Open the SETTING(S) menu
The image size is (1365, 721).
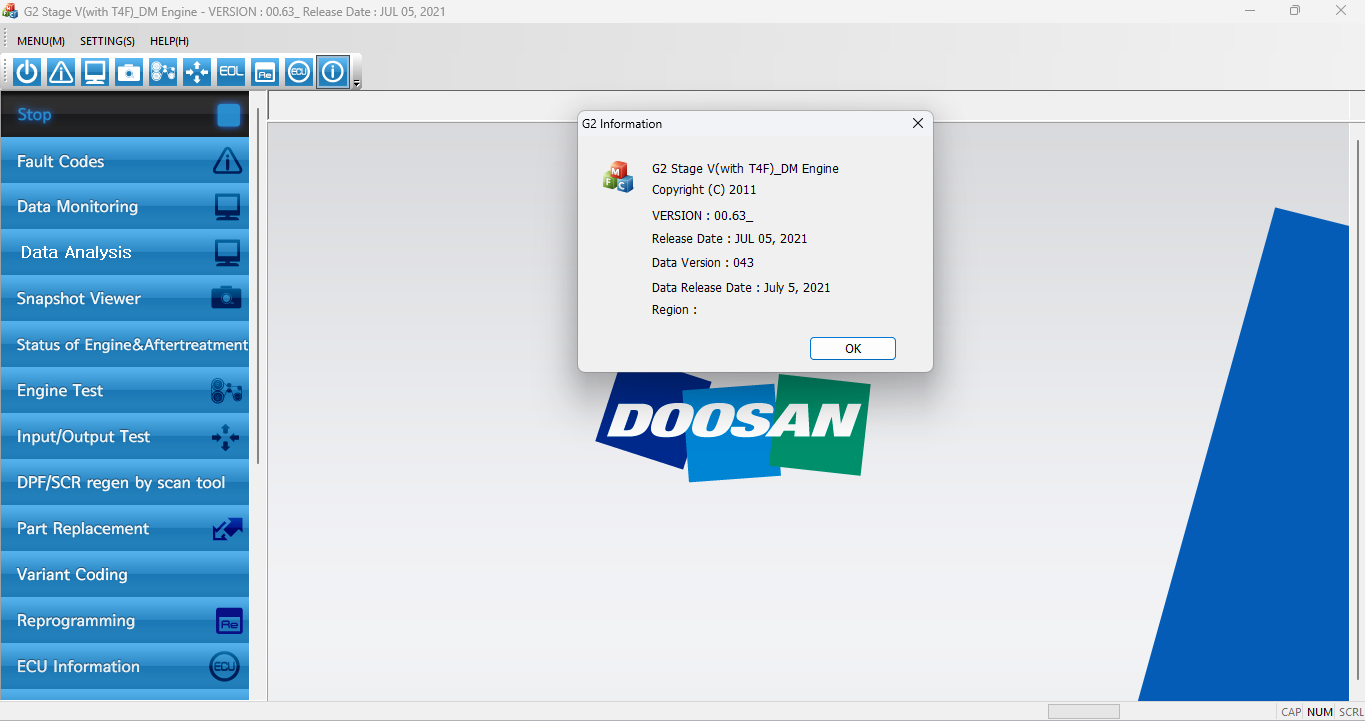107,41
